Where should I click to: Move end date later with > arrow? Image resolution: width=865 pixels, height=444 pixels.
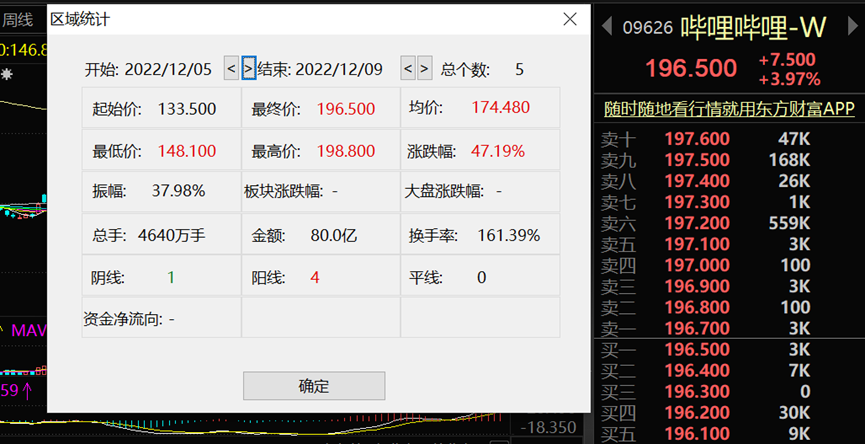point(424,68)
